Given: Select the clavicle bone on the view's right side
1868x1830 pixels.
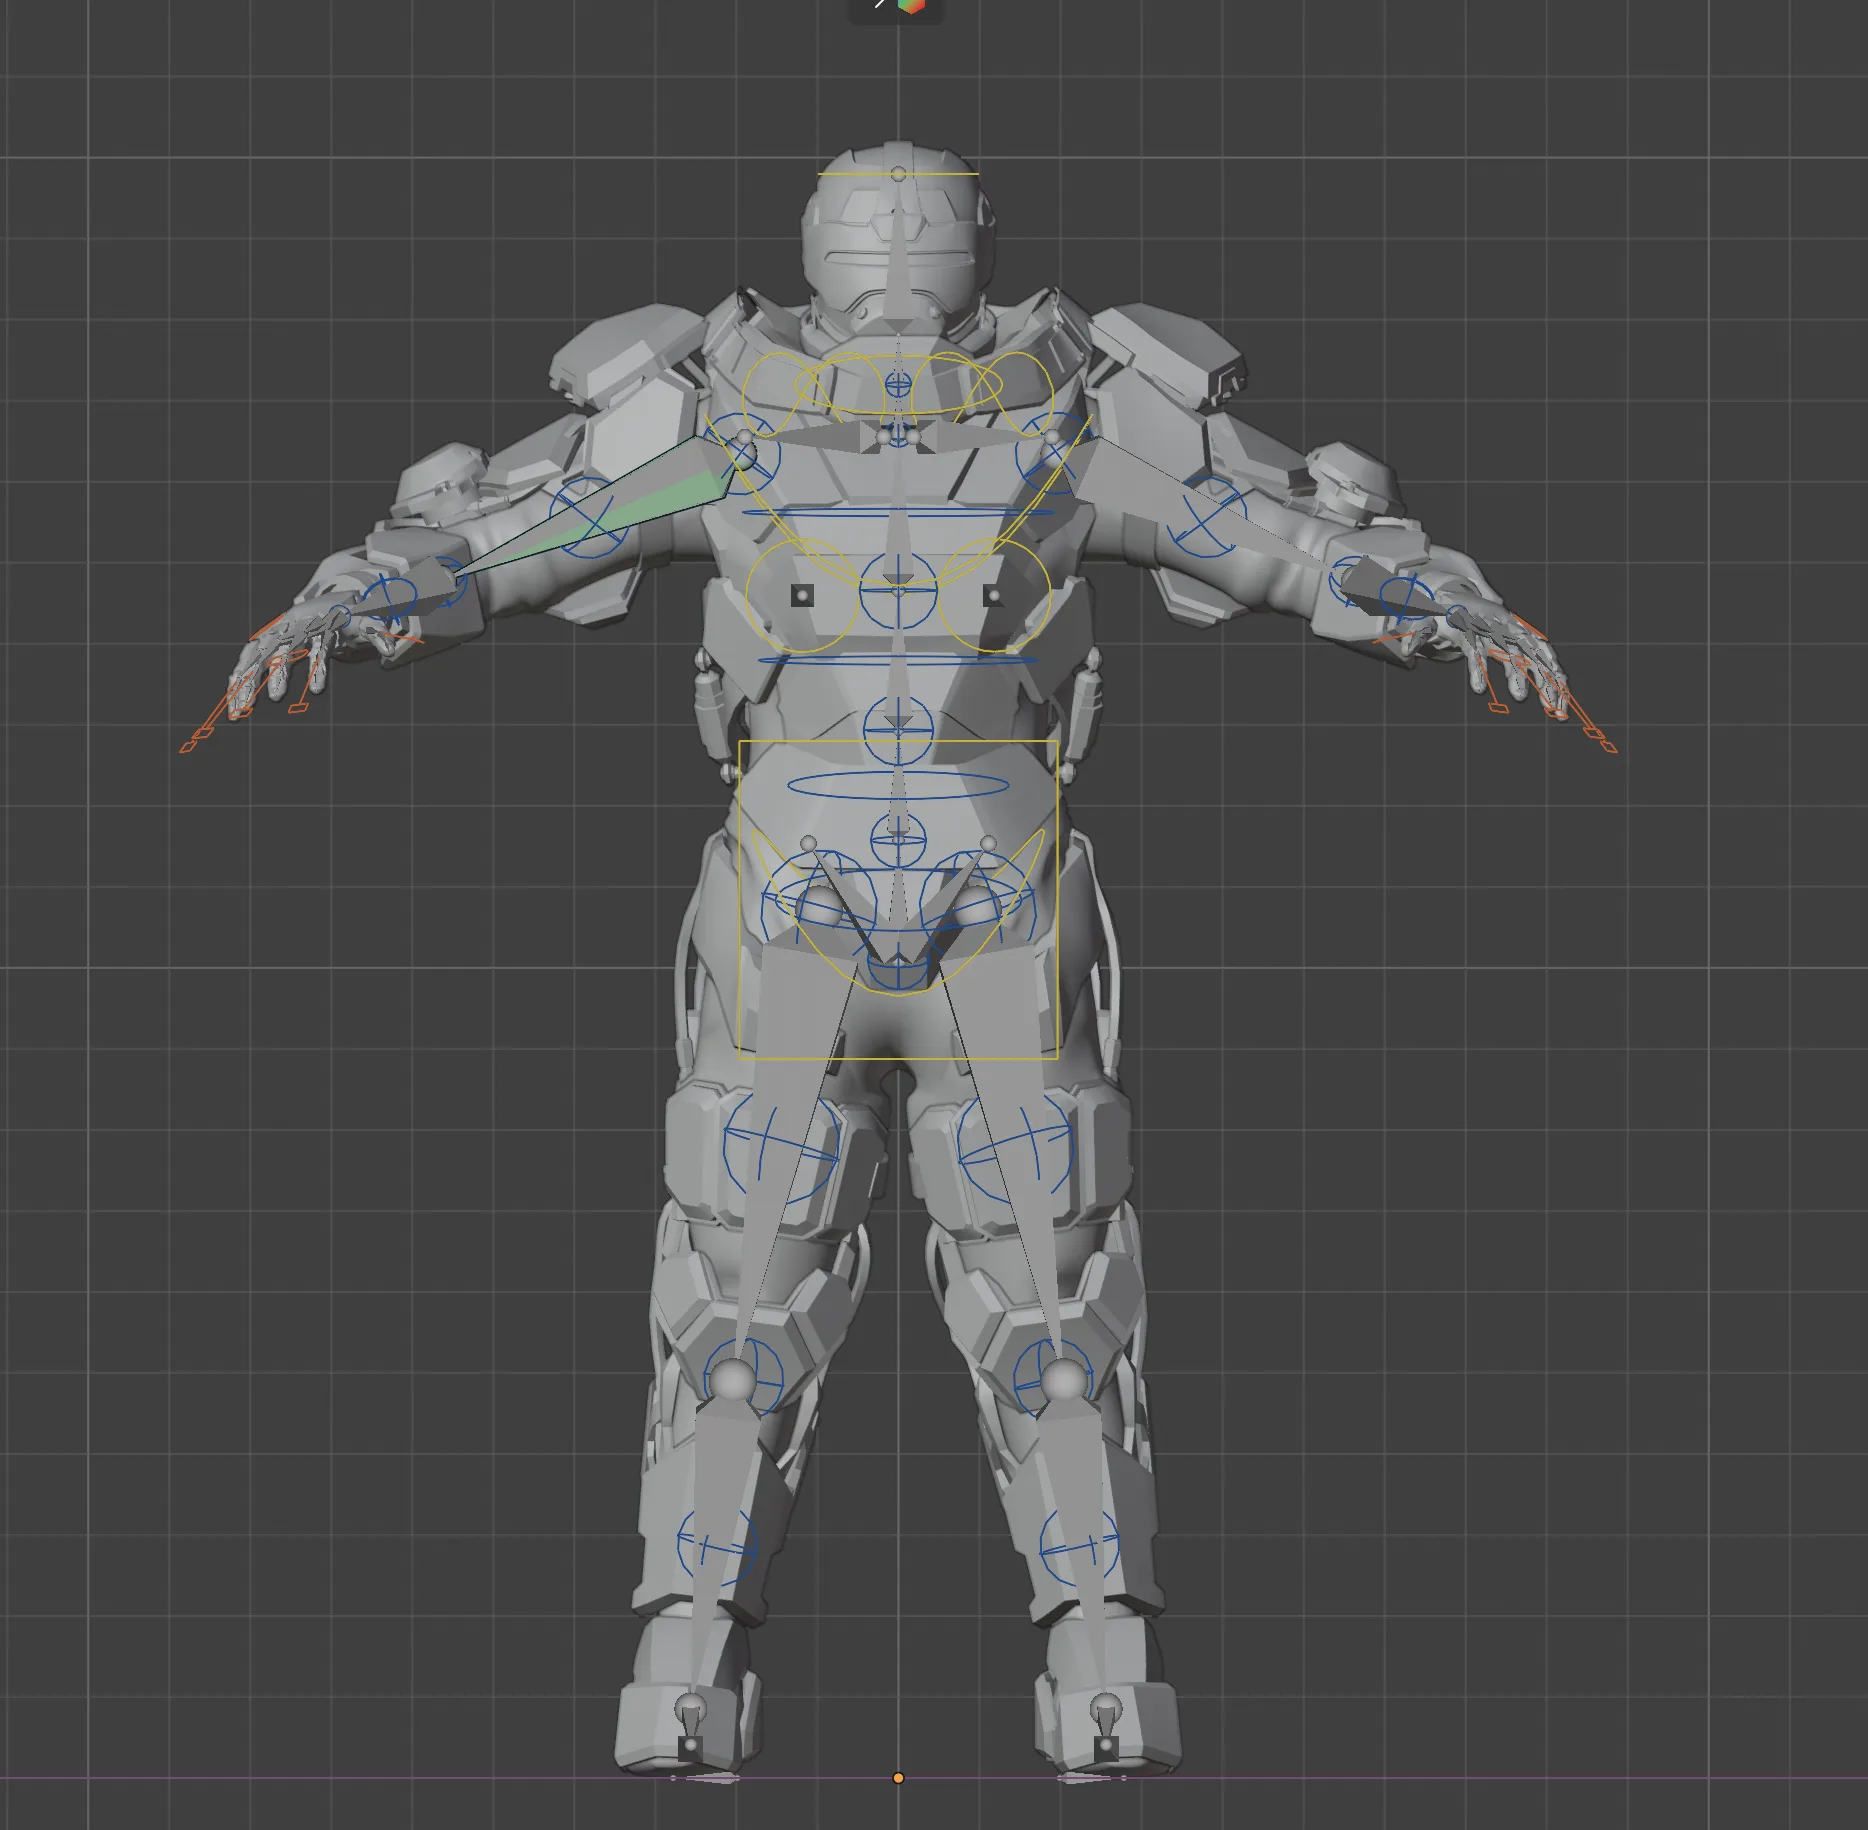Looking at the screenshot, I should point(984,437).
